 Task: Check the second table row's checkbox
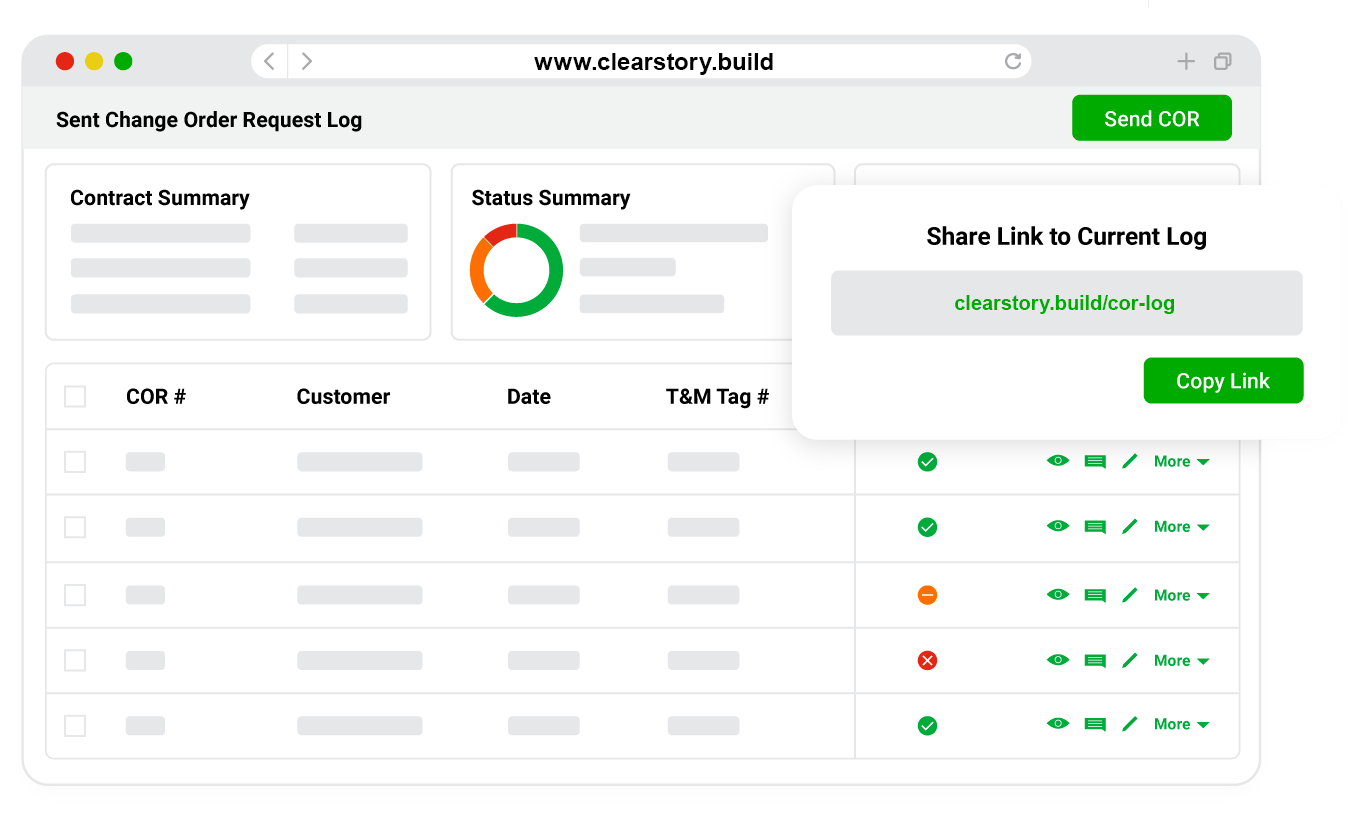(75, 527)
